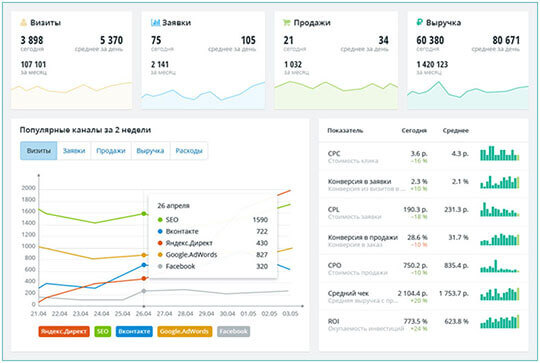
Task: Toggle the SEO legend series
Action: [x=103, y=331]
